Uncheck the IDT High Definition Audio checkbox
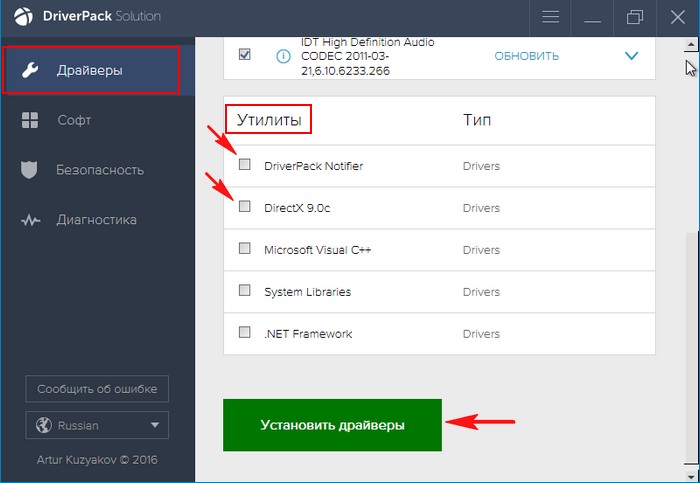The image size is (700, 483). point(245,55)
